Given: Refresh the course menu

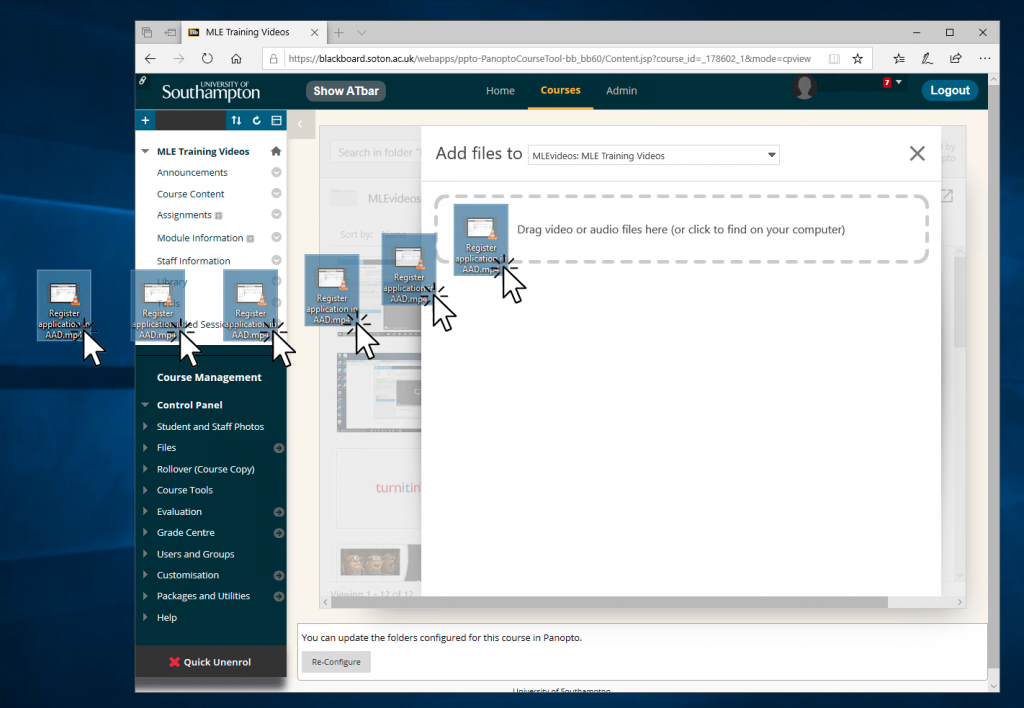Looking at the screenshot, I should 257,120.
